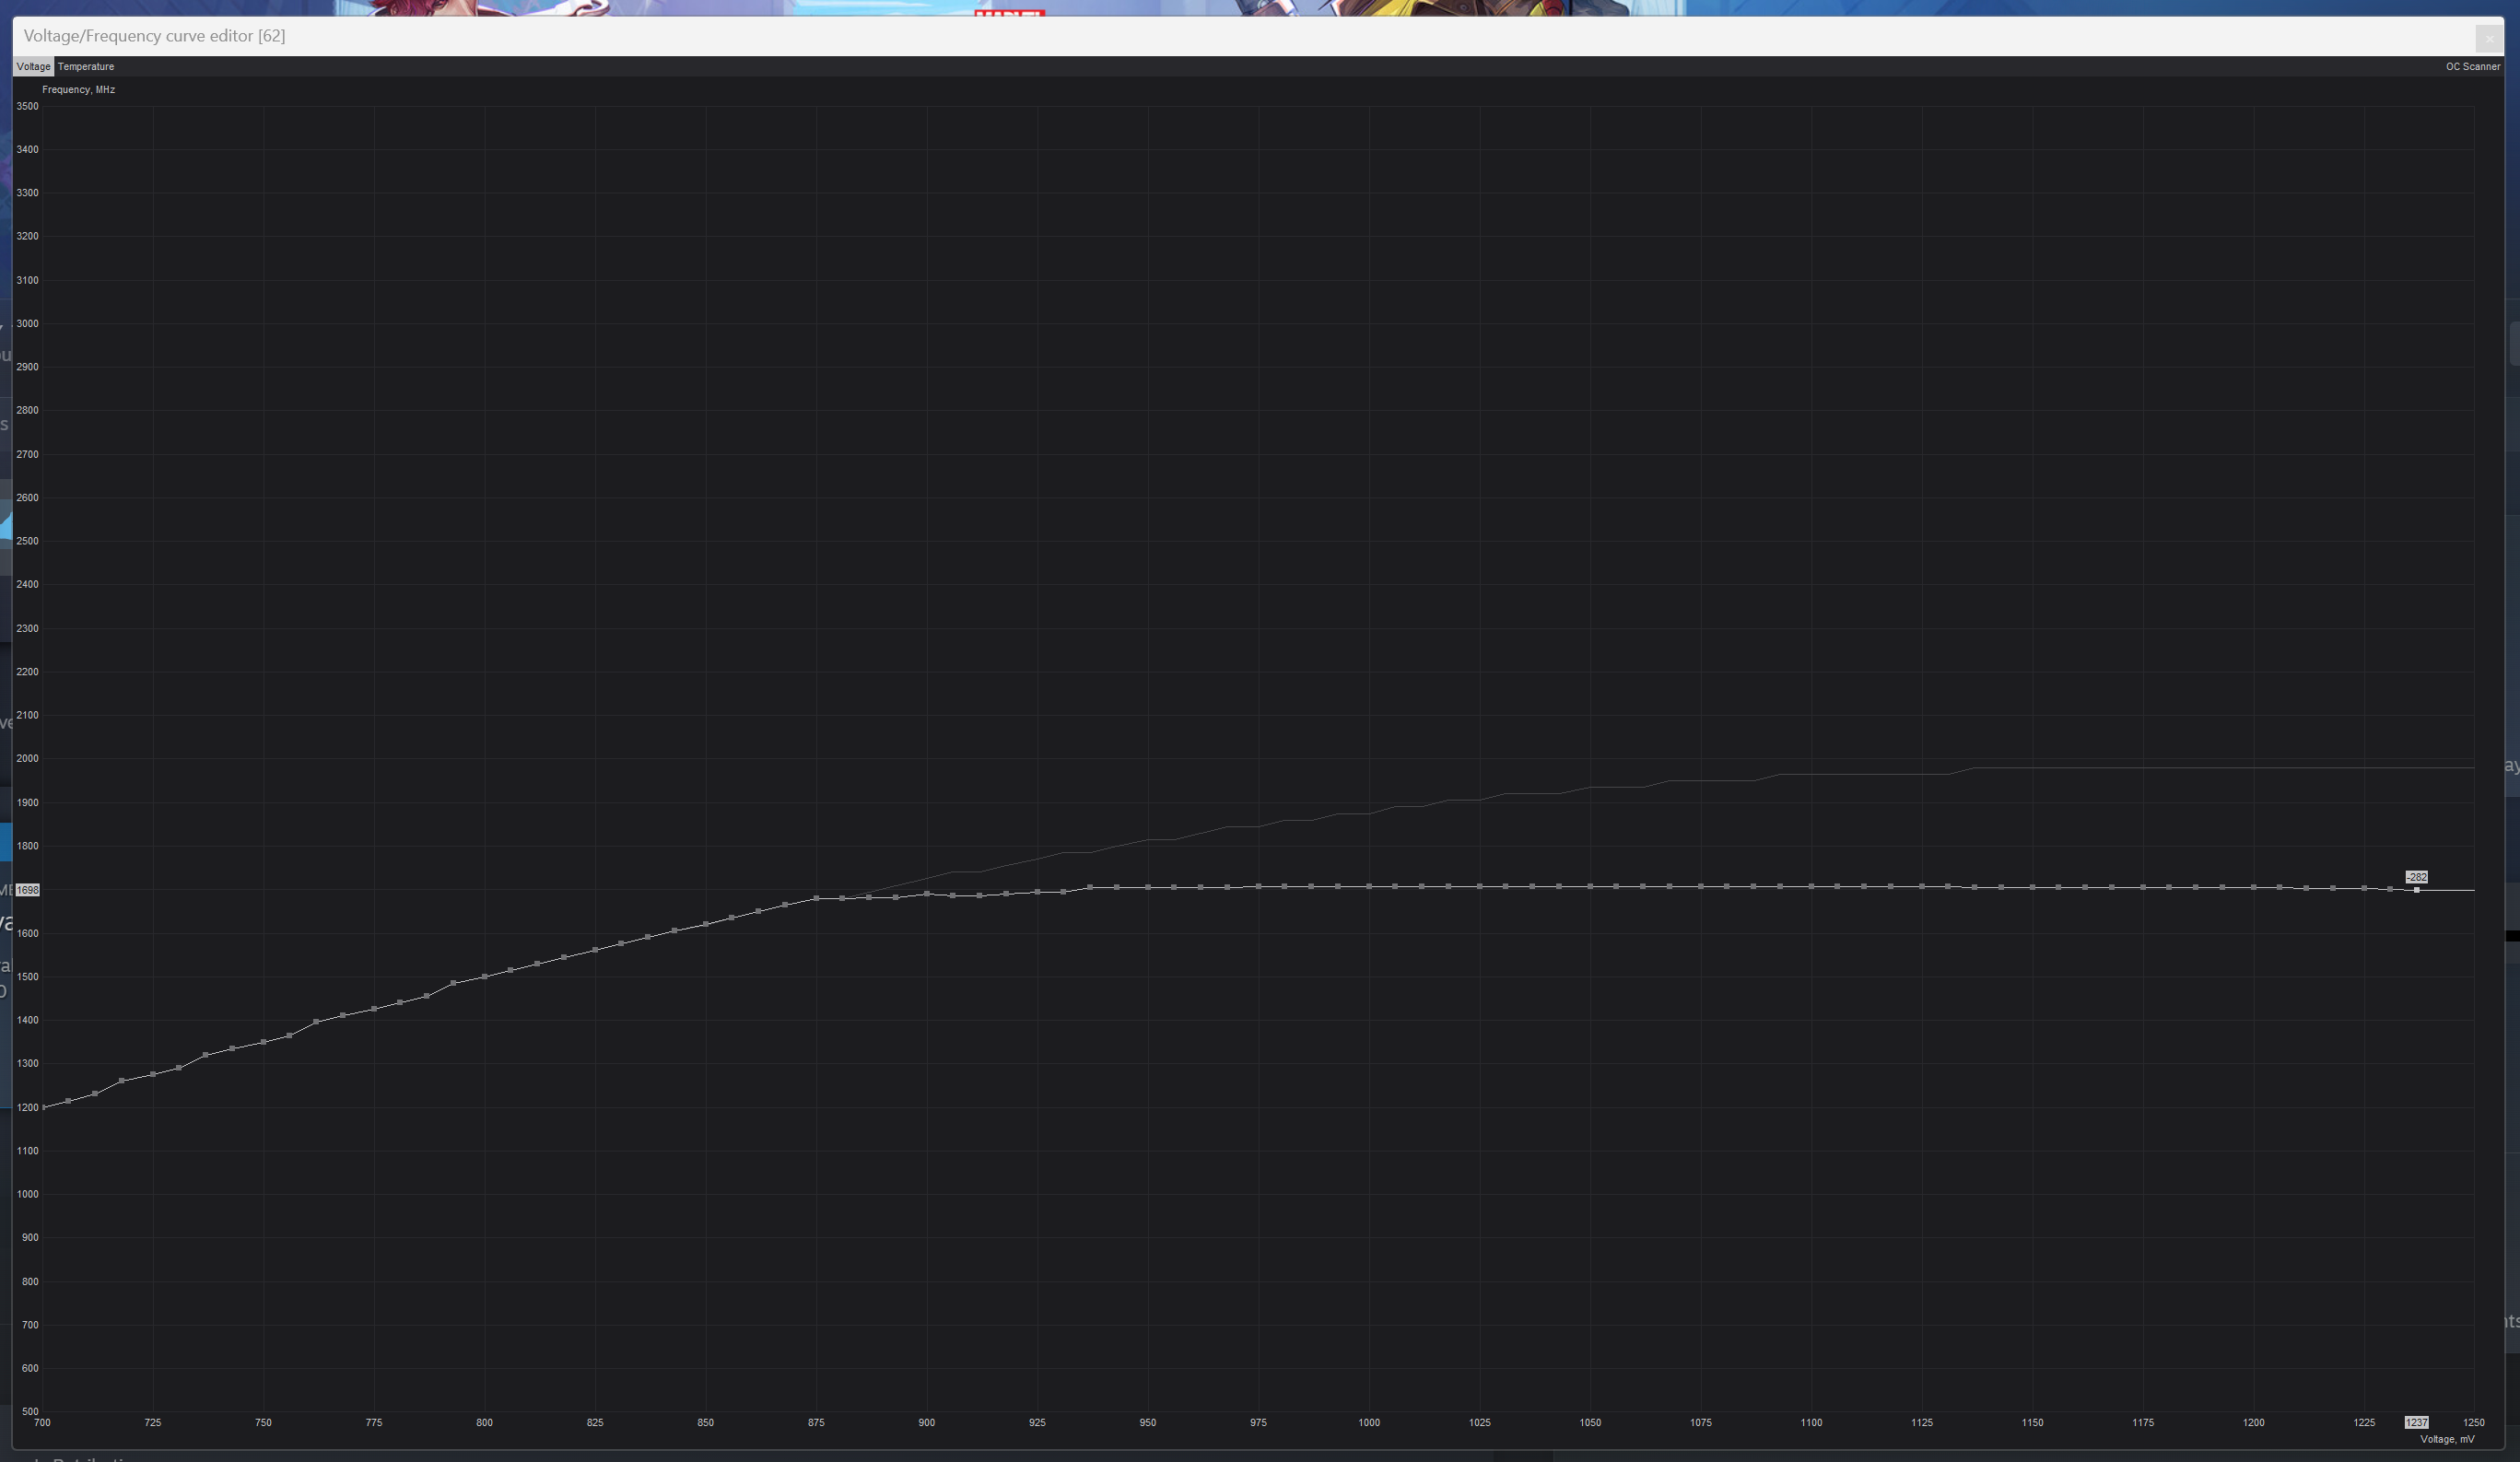Select the curve point at 800 mV
Image resolution: width=2520 pixels, height=1462 pixels.
(x=485, y=976)
